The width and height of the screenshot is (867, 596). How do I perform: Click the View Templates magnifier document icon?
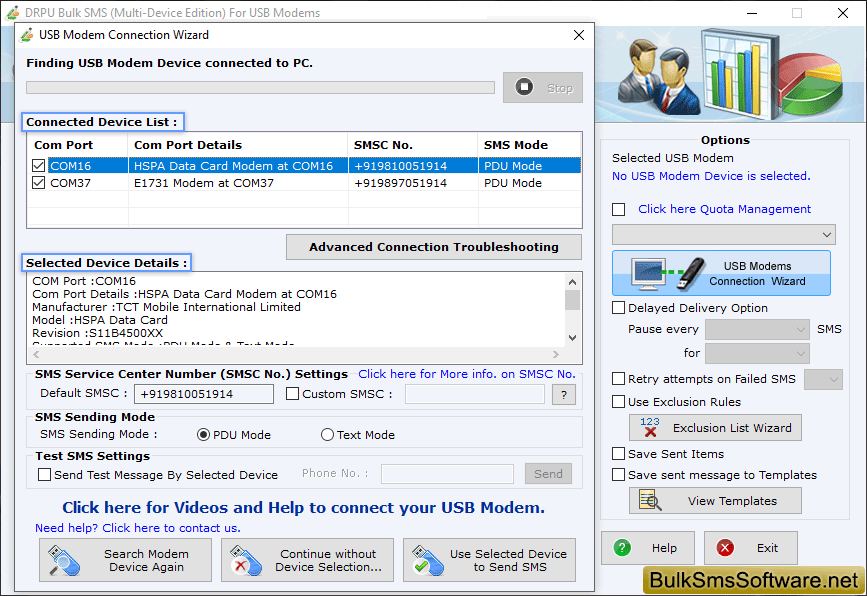650,500
